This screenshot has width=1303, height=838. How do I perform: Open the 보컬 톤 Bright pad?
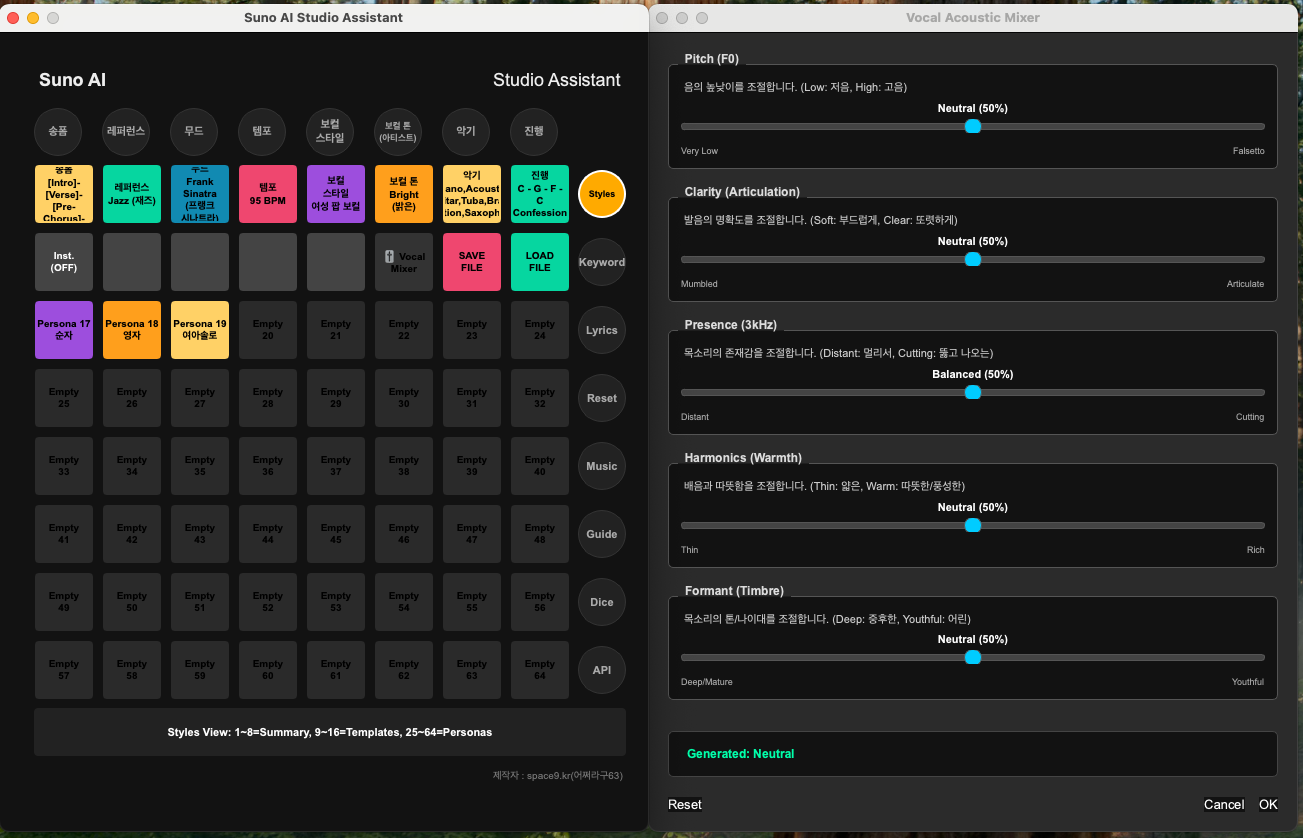(404, 194)
